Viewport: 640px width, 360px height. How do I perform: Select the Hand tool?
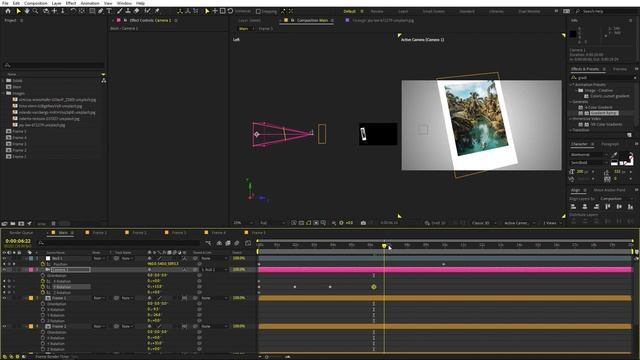click(27, 11)
